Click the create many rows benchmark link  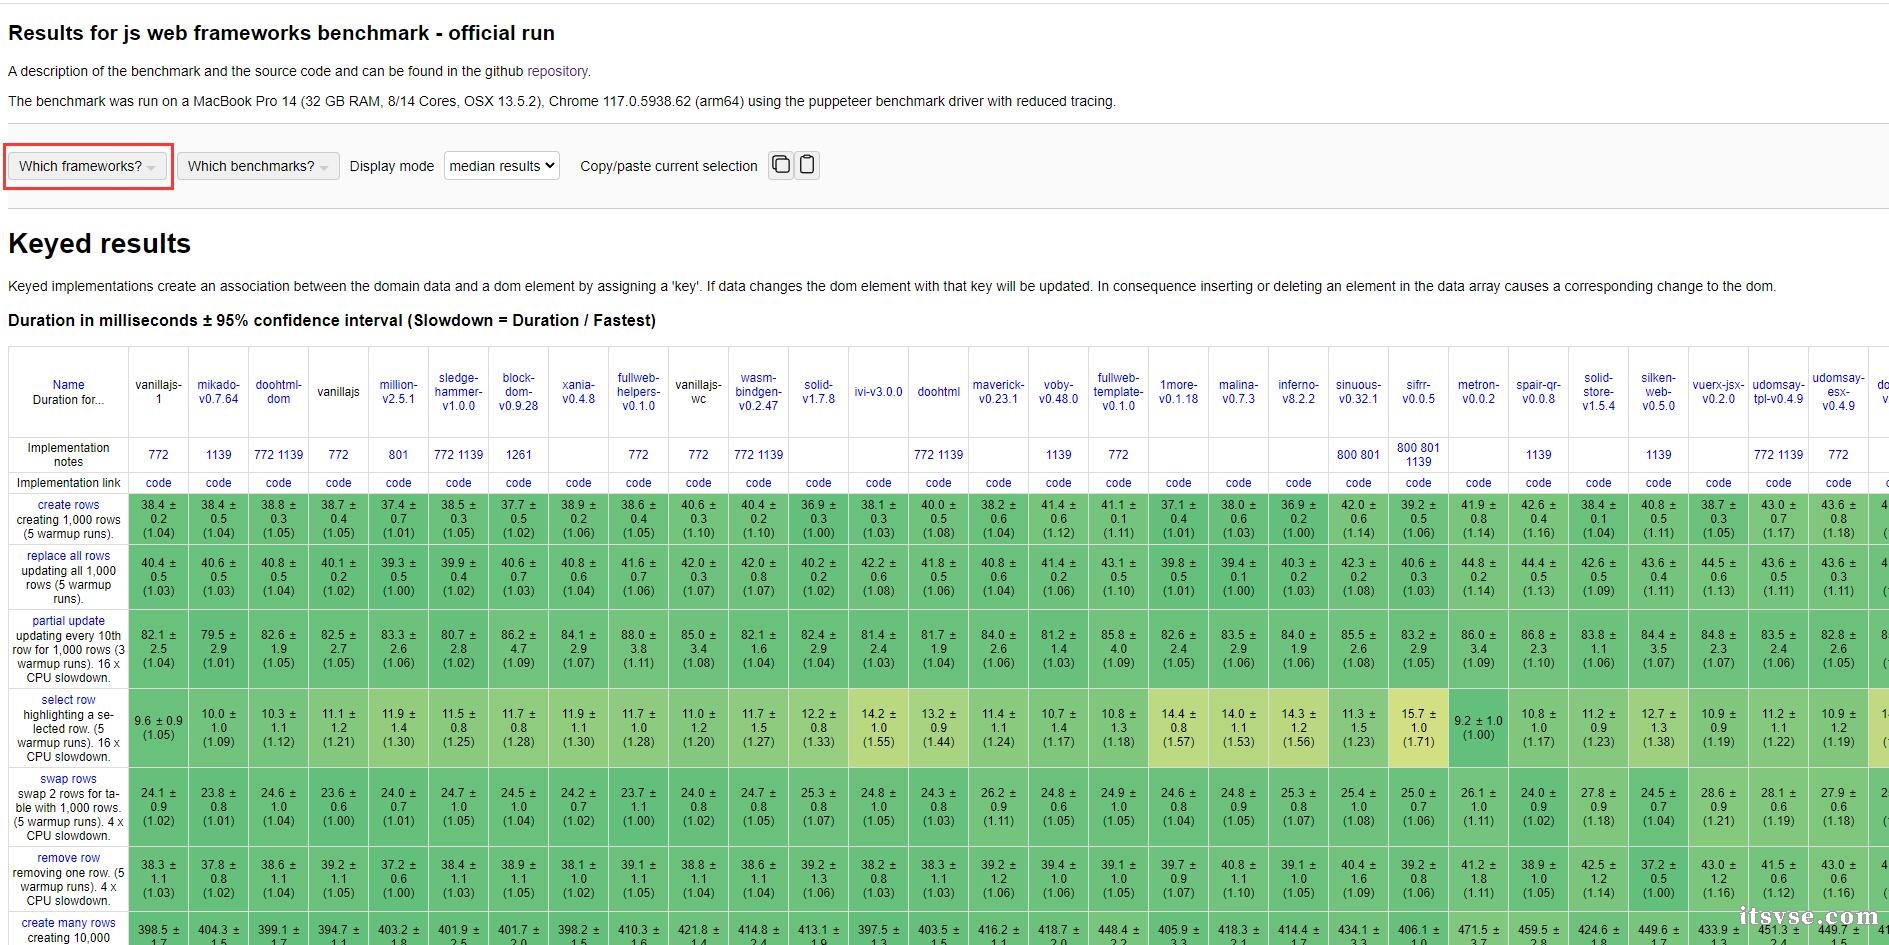coord(68,923)
